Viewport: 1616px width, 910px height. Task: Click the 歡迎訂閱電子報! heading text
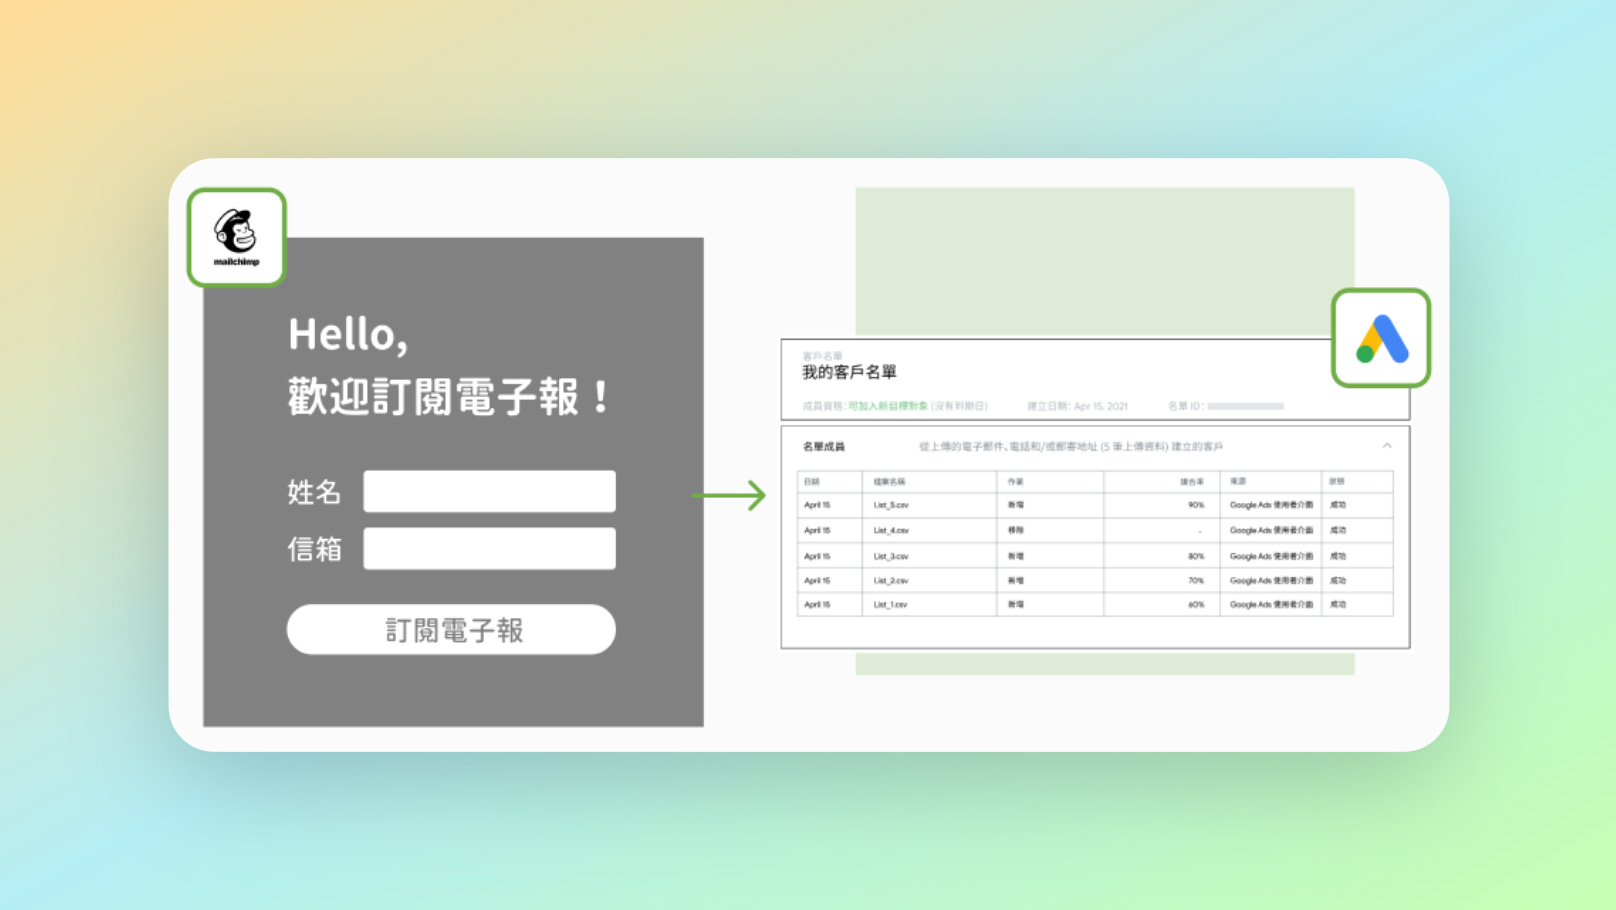pyautogui.click(x=449, y=397)
